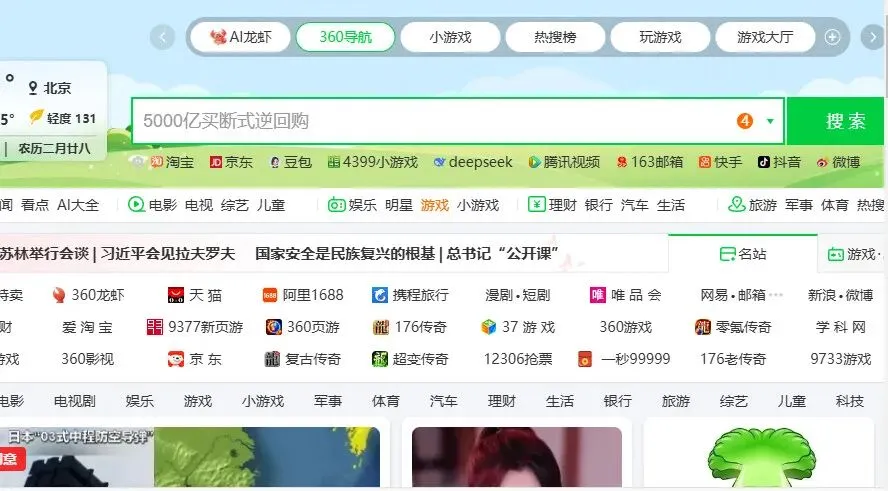
Task: Open the 抖音 shortcut
Action: pos(779,163)
